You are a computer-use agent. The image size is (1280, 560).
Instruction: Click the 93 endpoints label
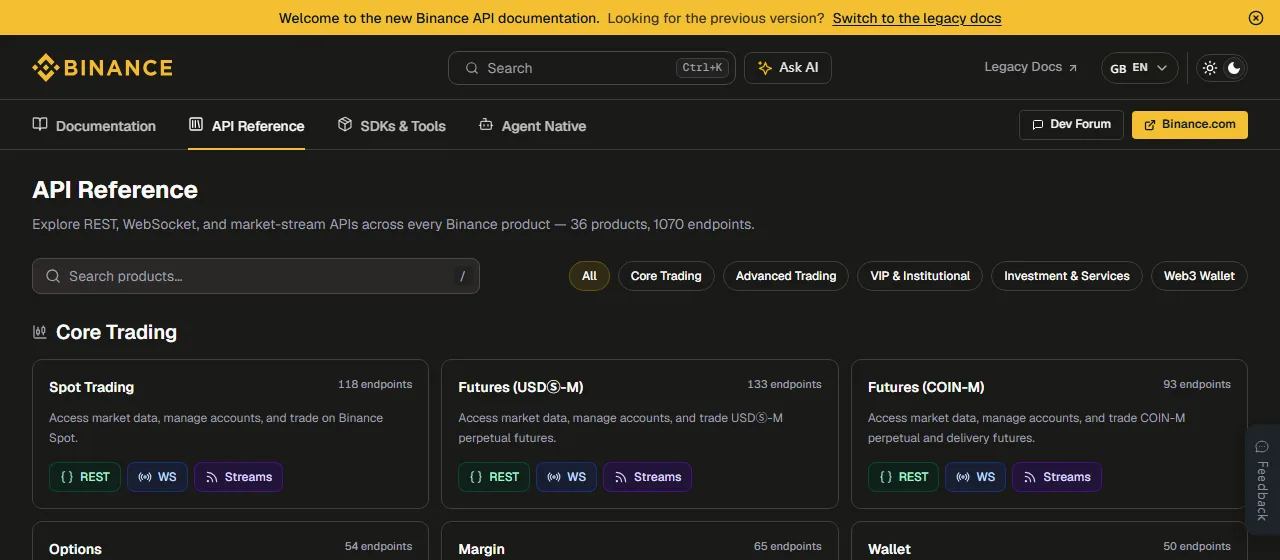[x=1197, y=384]
